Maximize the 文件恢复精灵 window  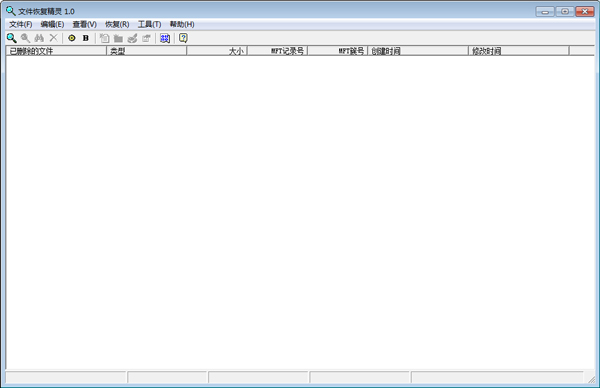pyautogui.click(x=565, y=11)
